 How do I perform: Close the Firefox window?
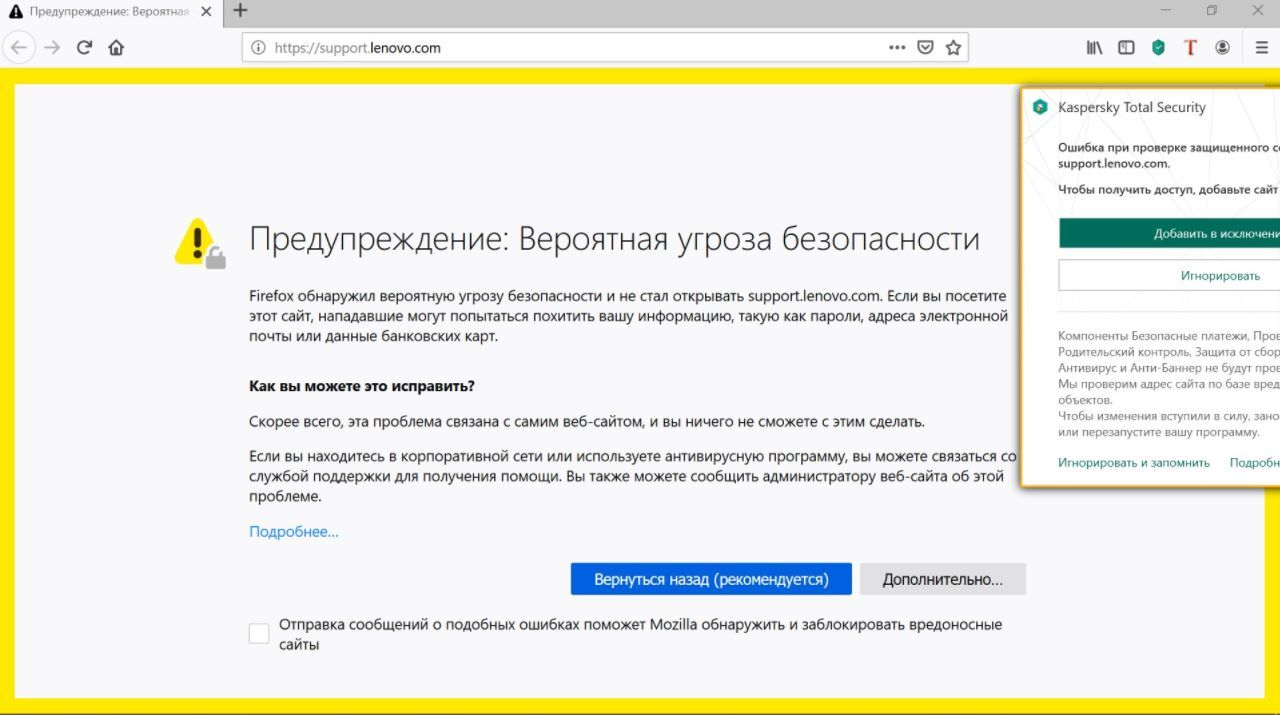click(x=1257, y=10)
